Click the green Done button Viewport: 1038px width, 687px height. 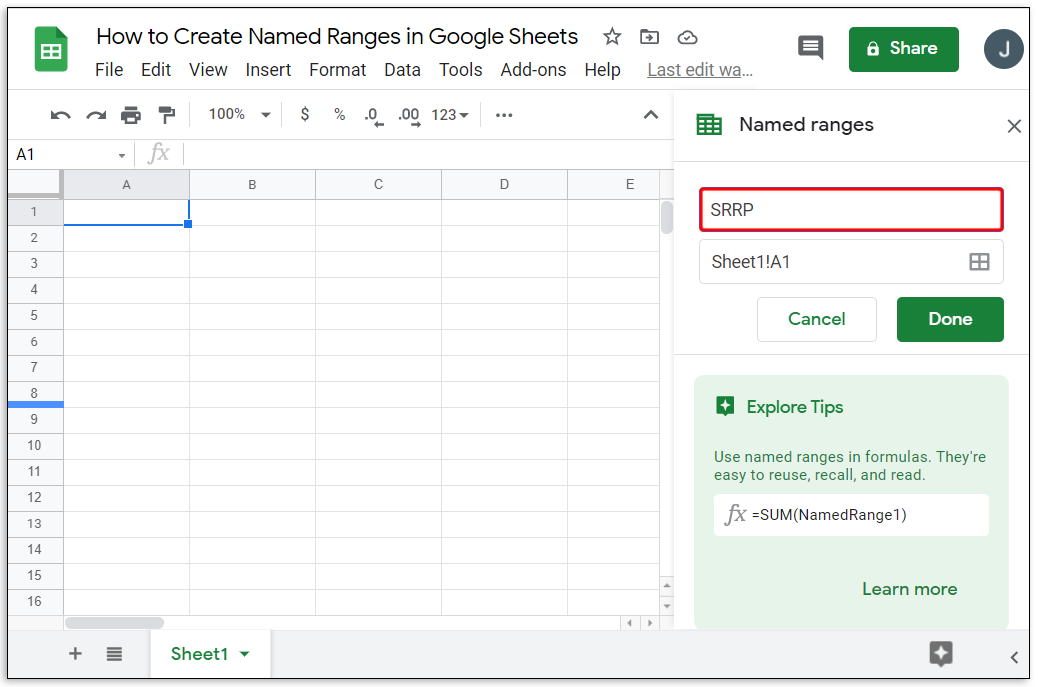[949, 319]
